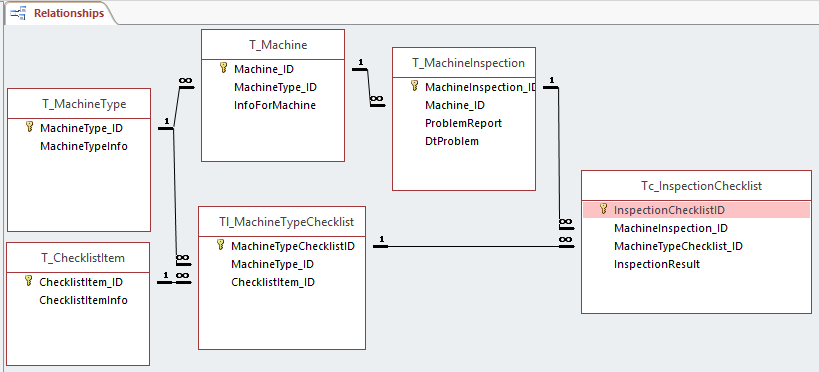Click the key icon next to MachineInspection_ID primary key
819x372 pixels.
coord(415,86)
